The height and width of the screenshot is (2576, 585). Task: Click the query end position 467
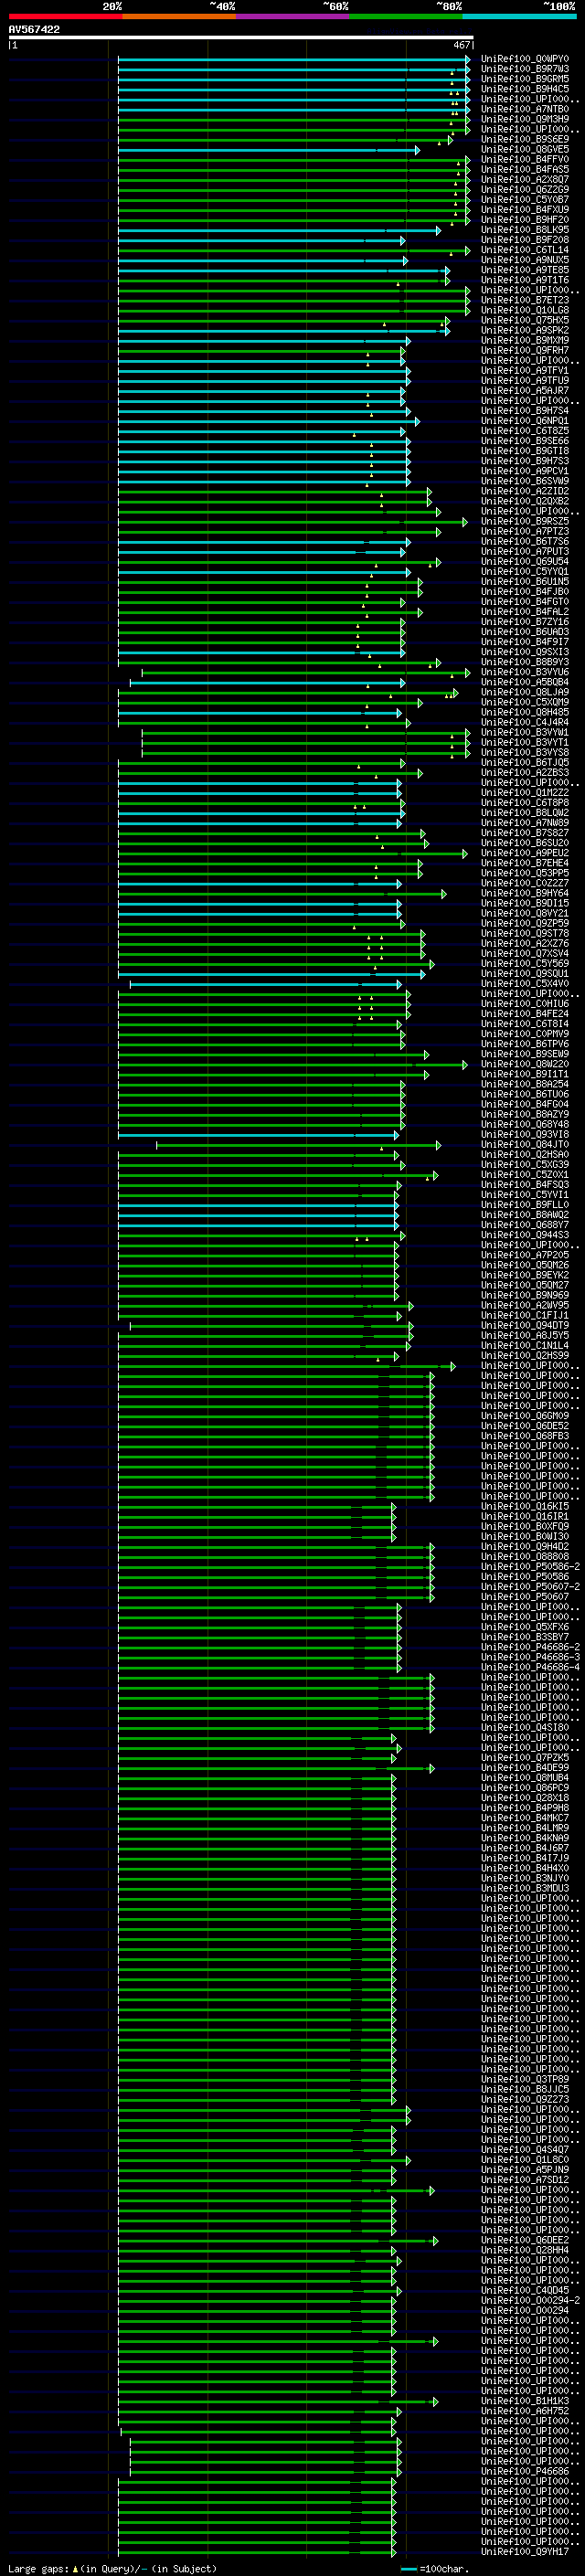462,45
